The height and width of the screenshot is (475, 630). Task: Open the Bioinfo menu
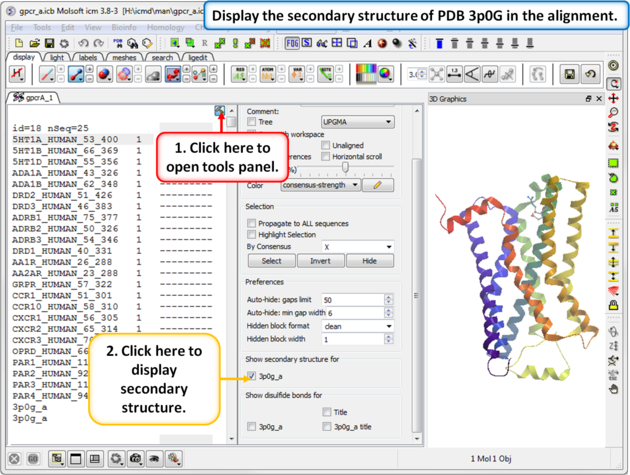coord(124,28)
